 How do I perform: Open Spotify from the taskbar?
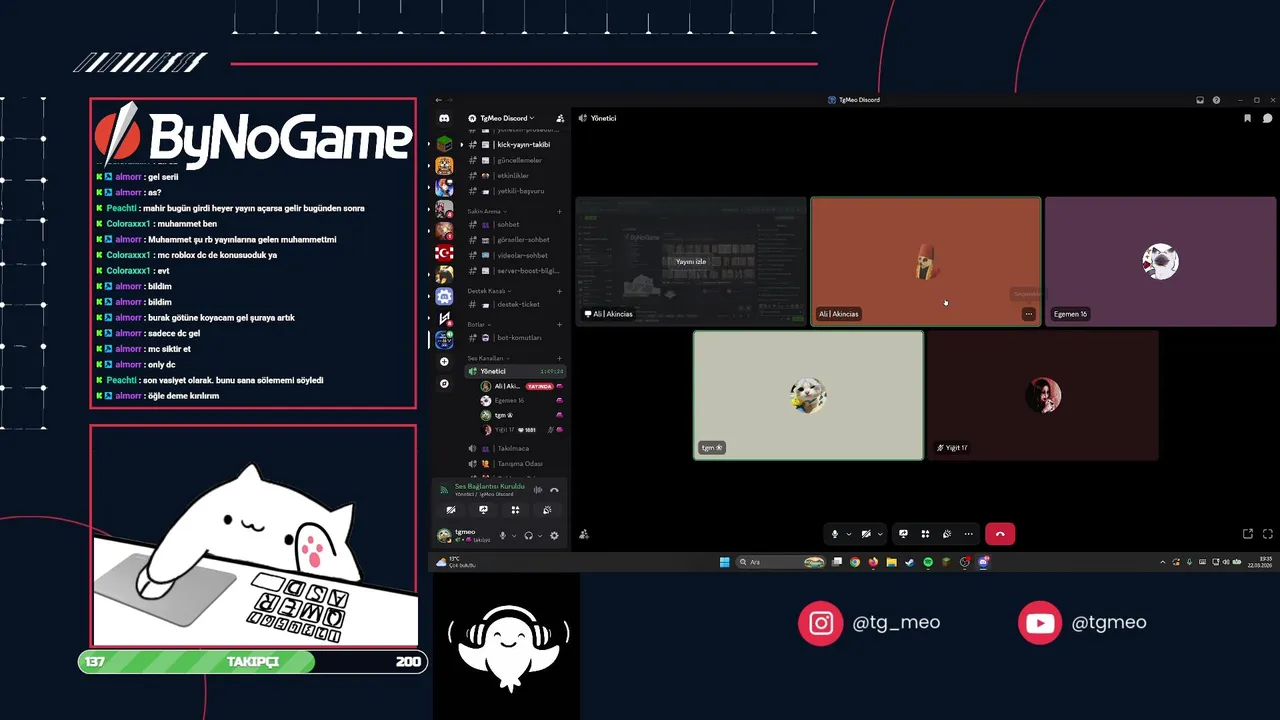pyautogui.click(x=928, y=562)
